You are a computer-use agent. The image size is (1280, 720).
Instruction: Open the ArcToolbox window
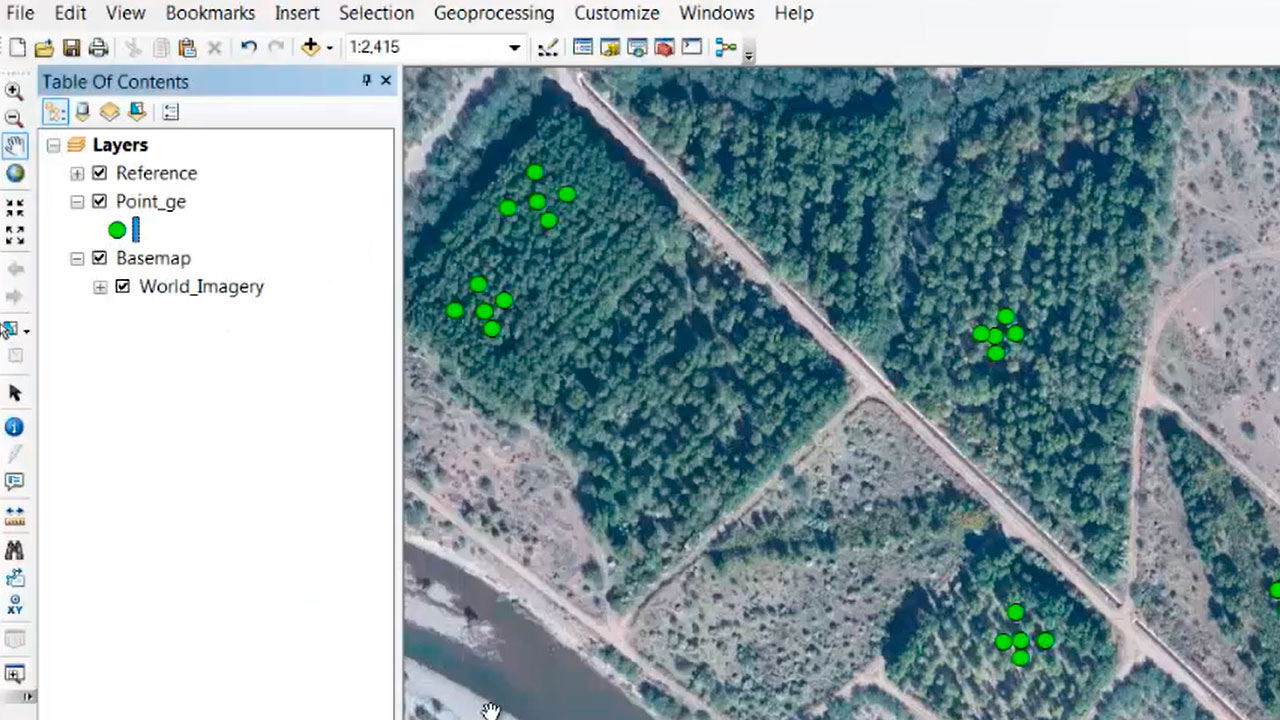coord(663,47)
